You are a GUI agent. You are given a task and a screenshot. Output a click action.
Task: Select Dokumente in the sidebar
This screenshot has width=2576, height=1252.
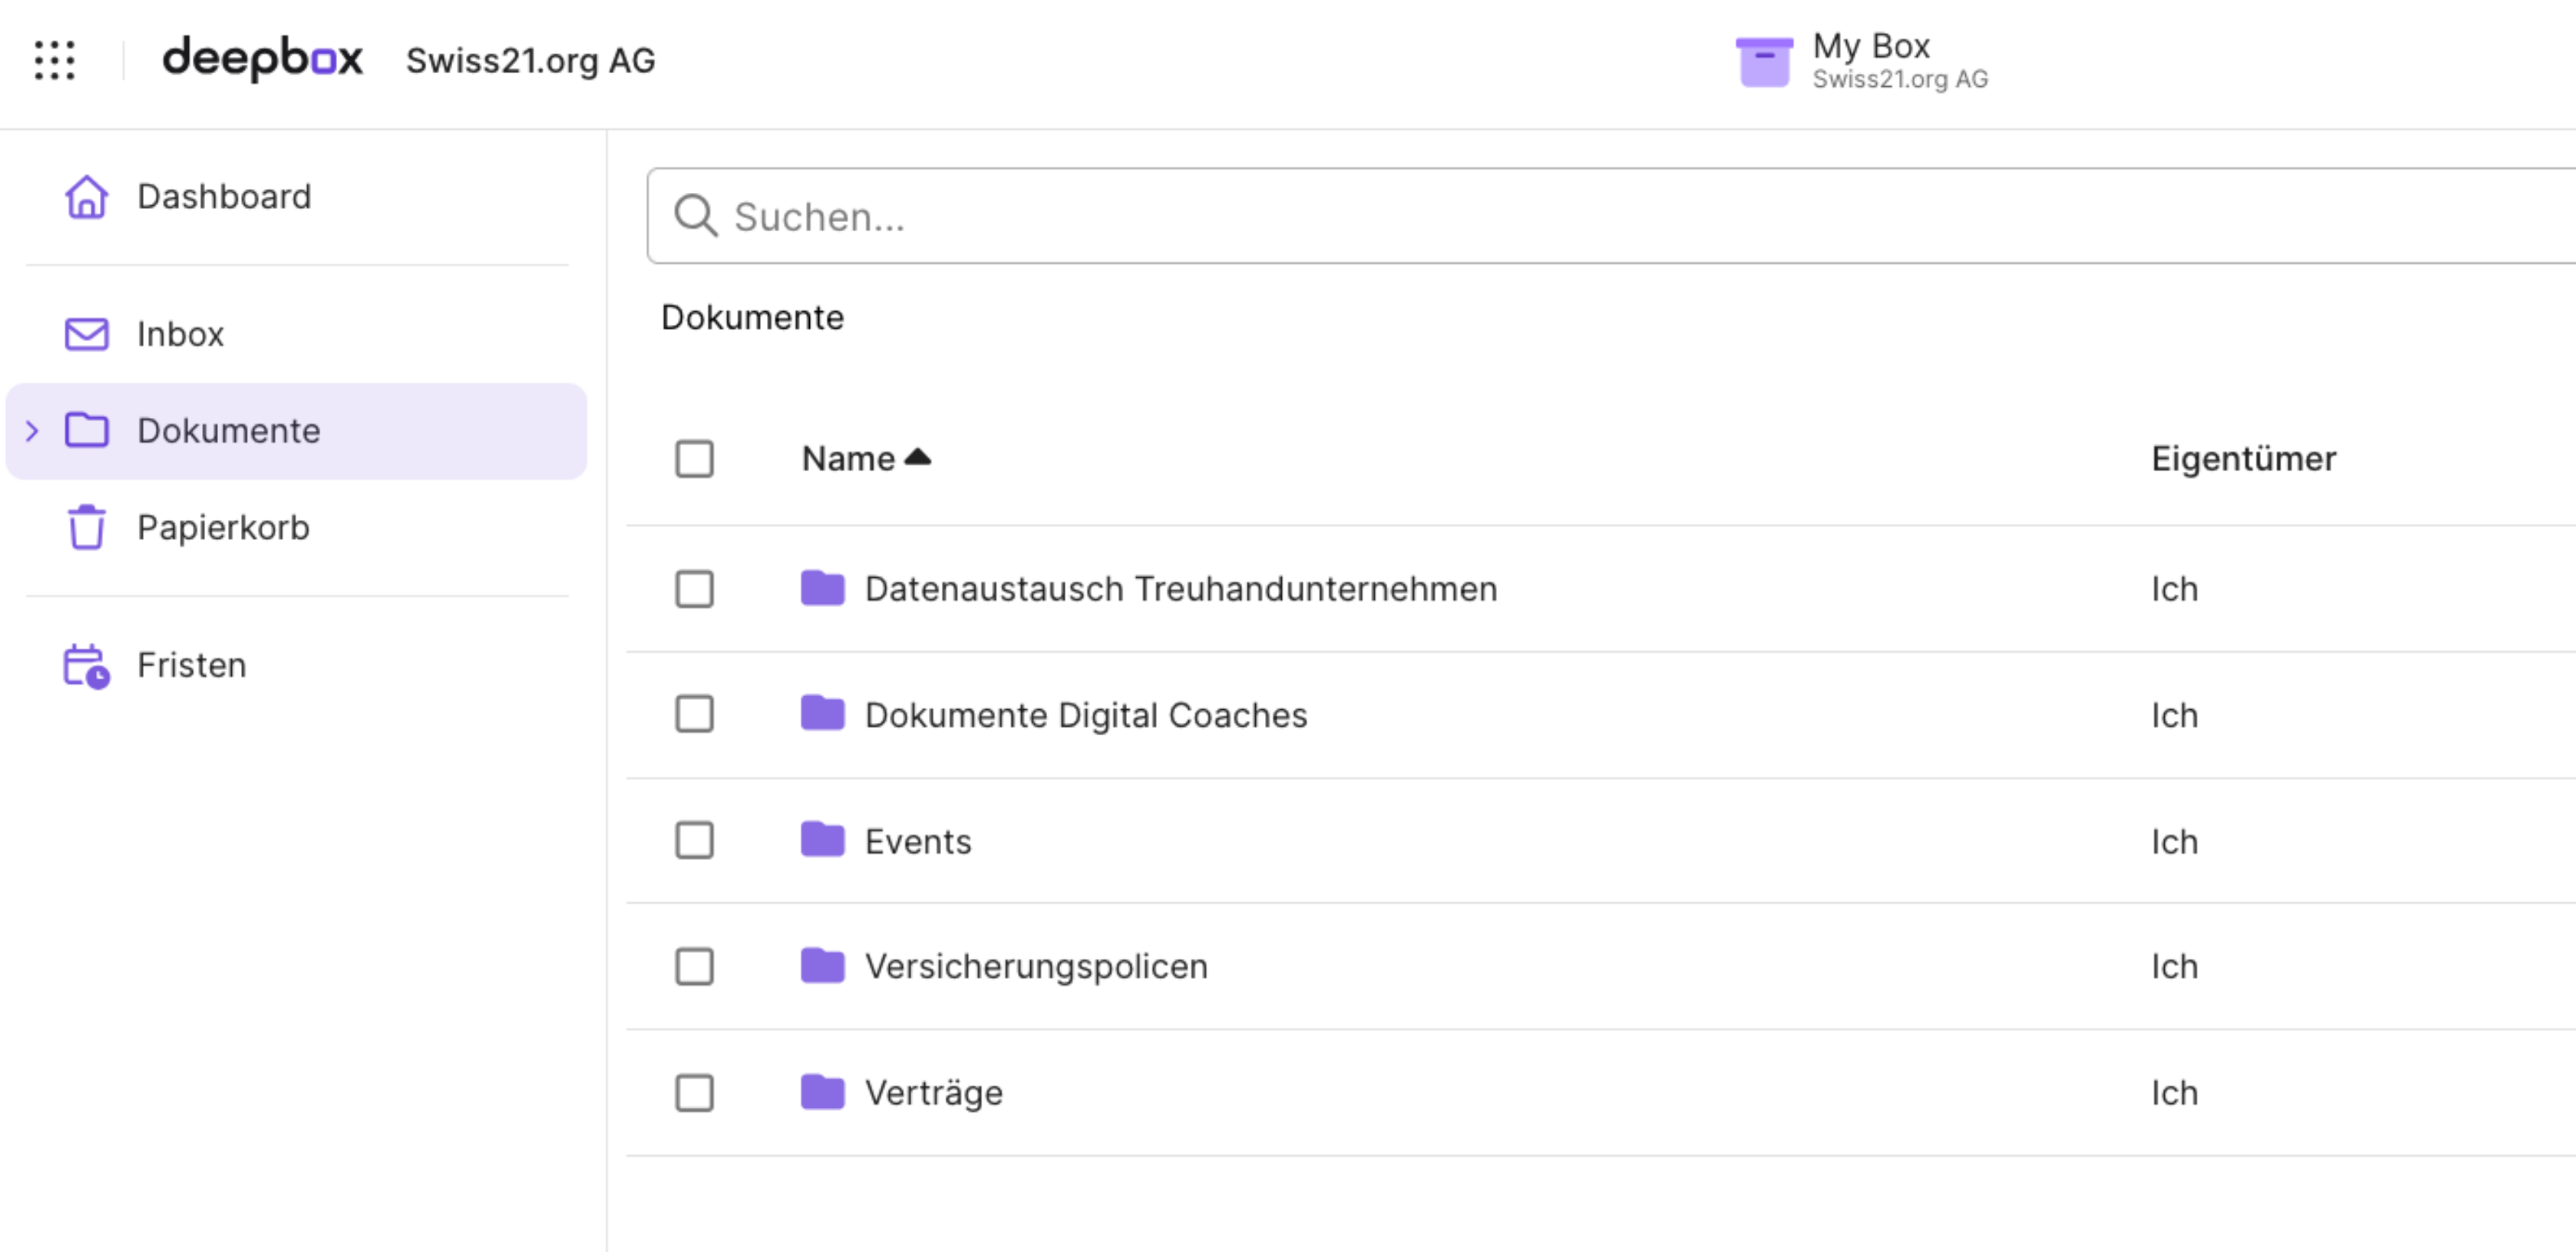pyautogui.click(x=296, y=431)
